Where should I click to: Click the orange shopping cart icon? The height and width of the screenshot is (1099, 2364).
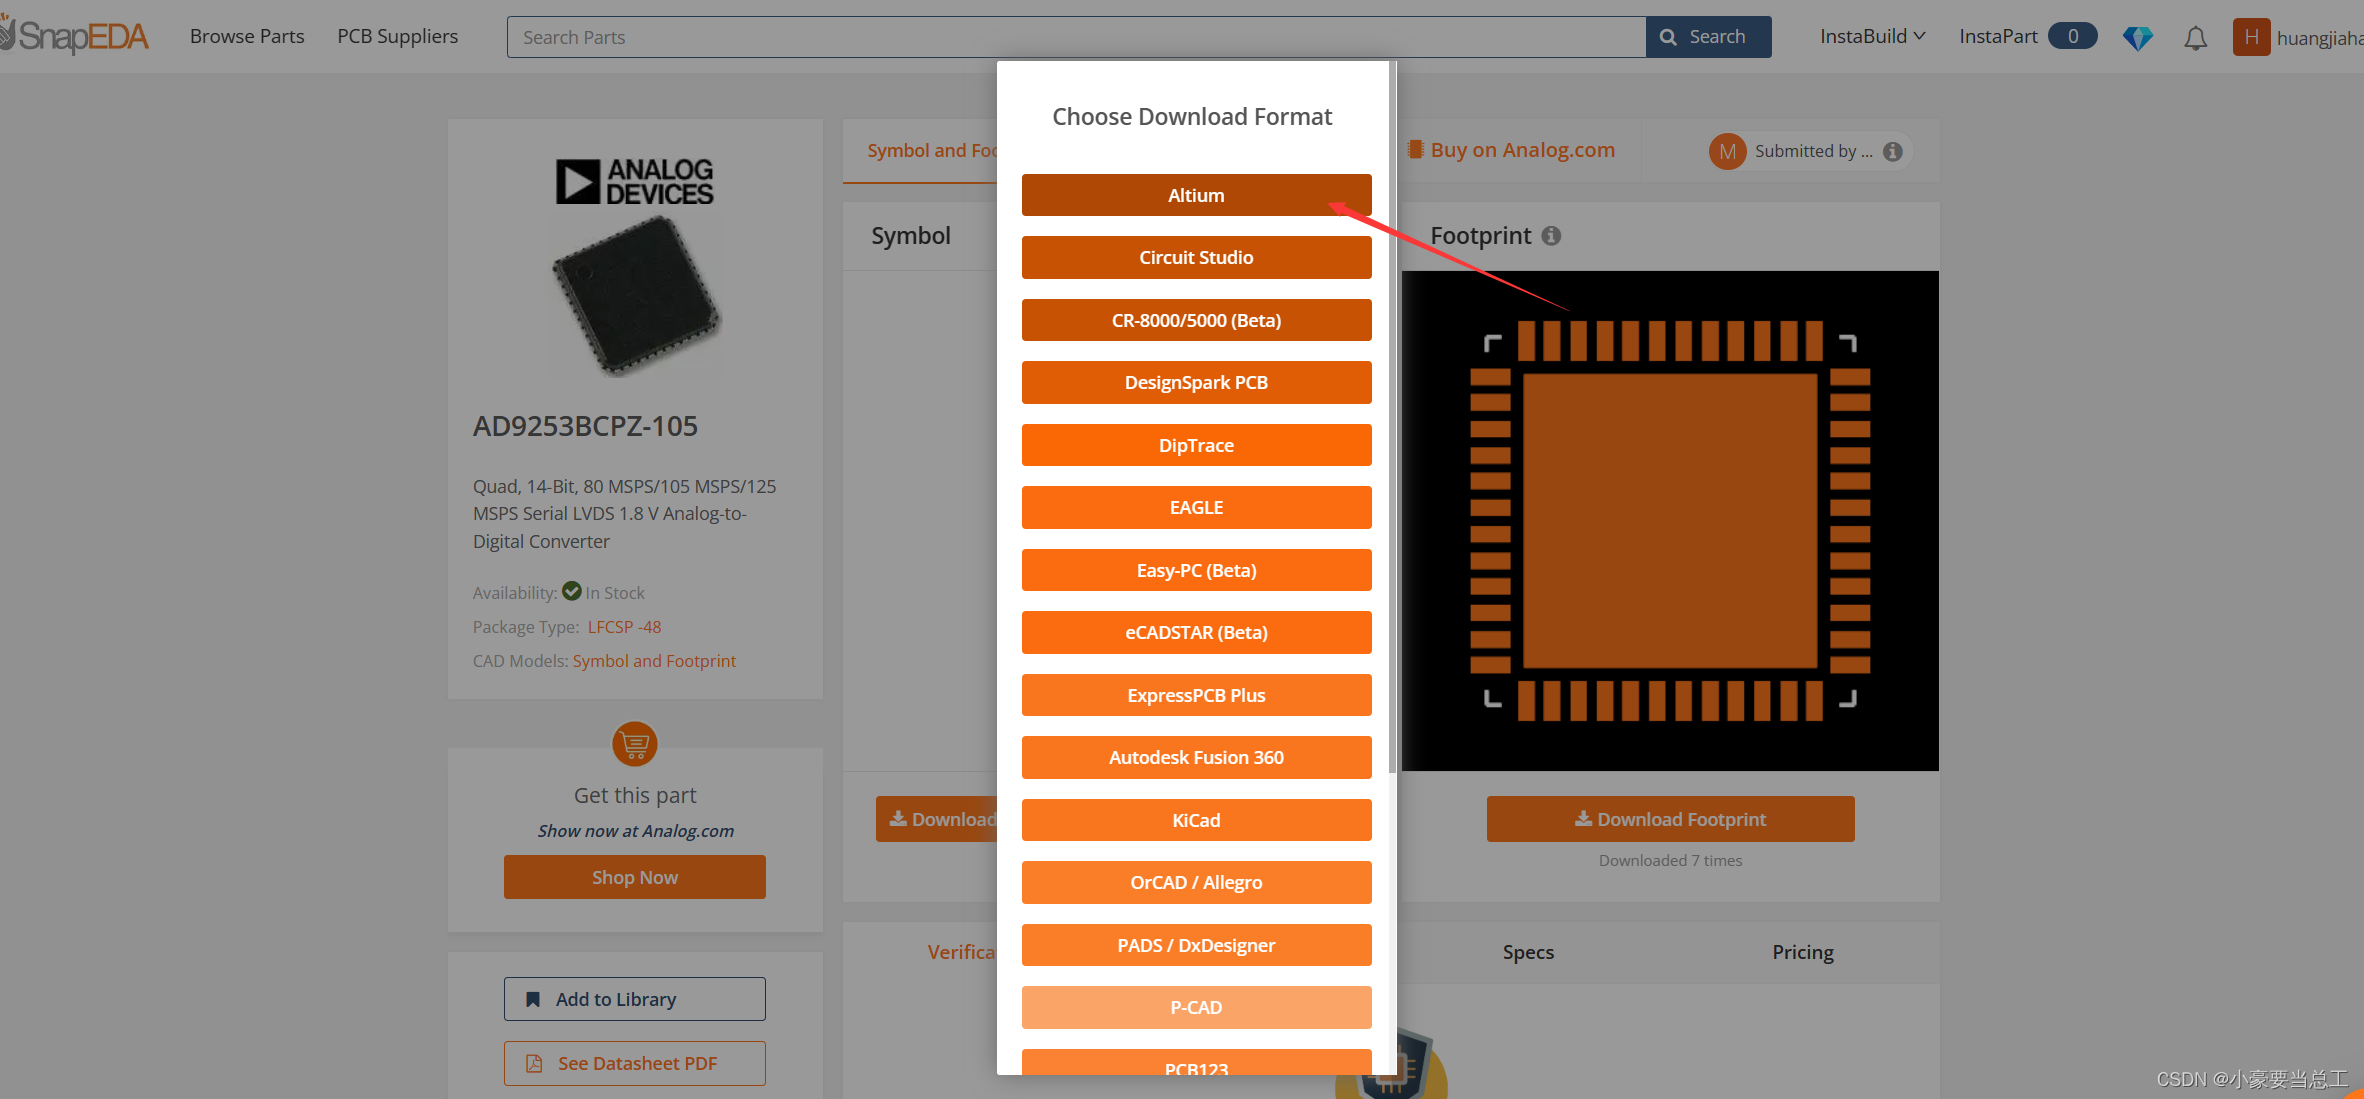point(634,744)
